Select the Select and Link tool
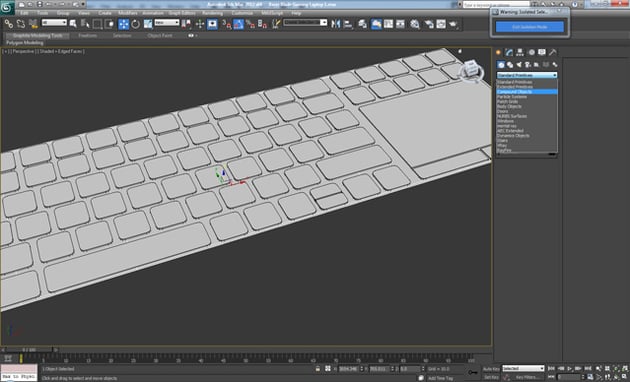 (x=8, y=24)
